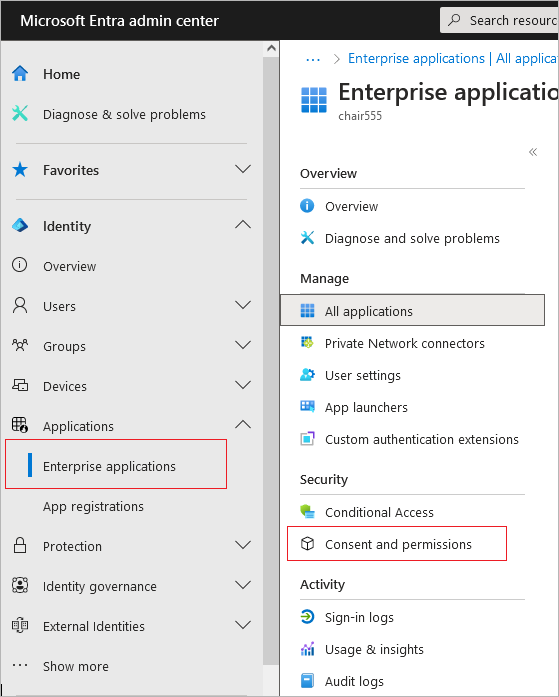Expand the Favorites section chevron

coord(243,169)
